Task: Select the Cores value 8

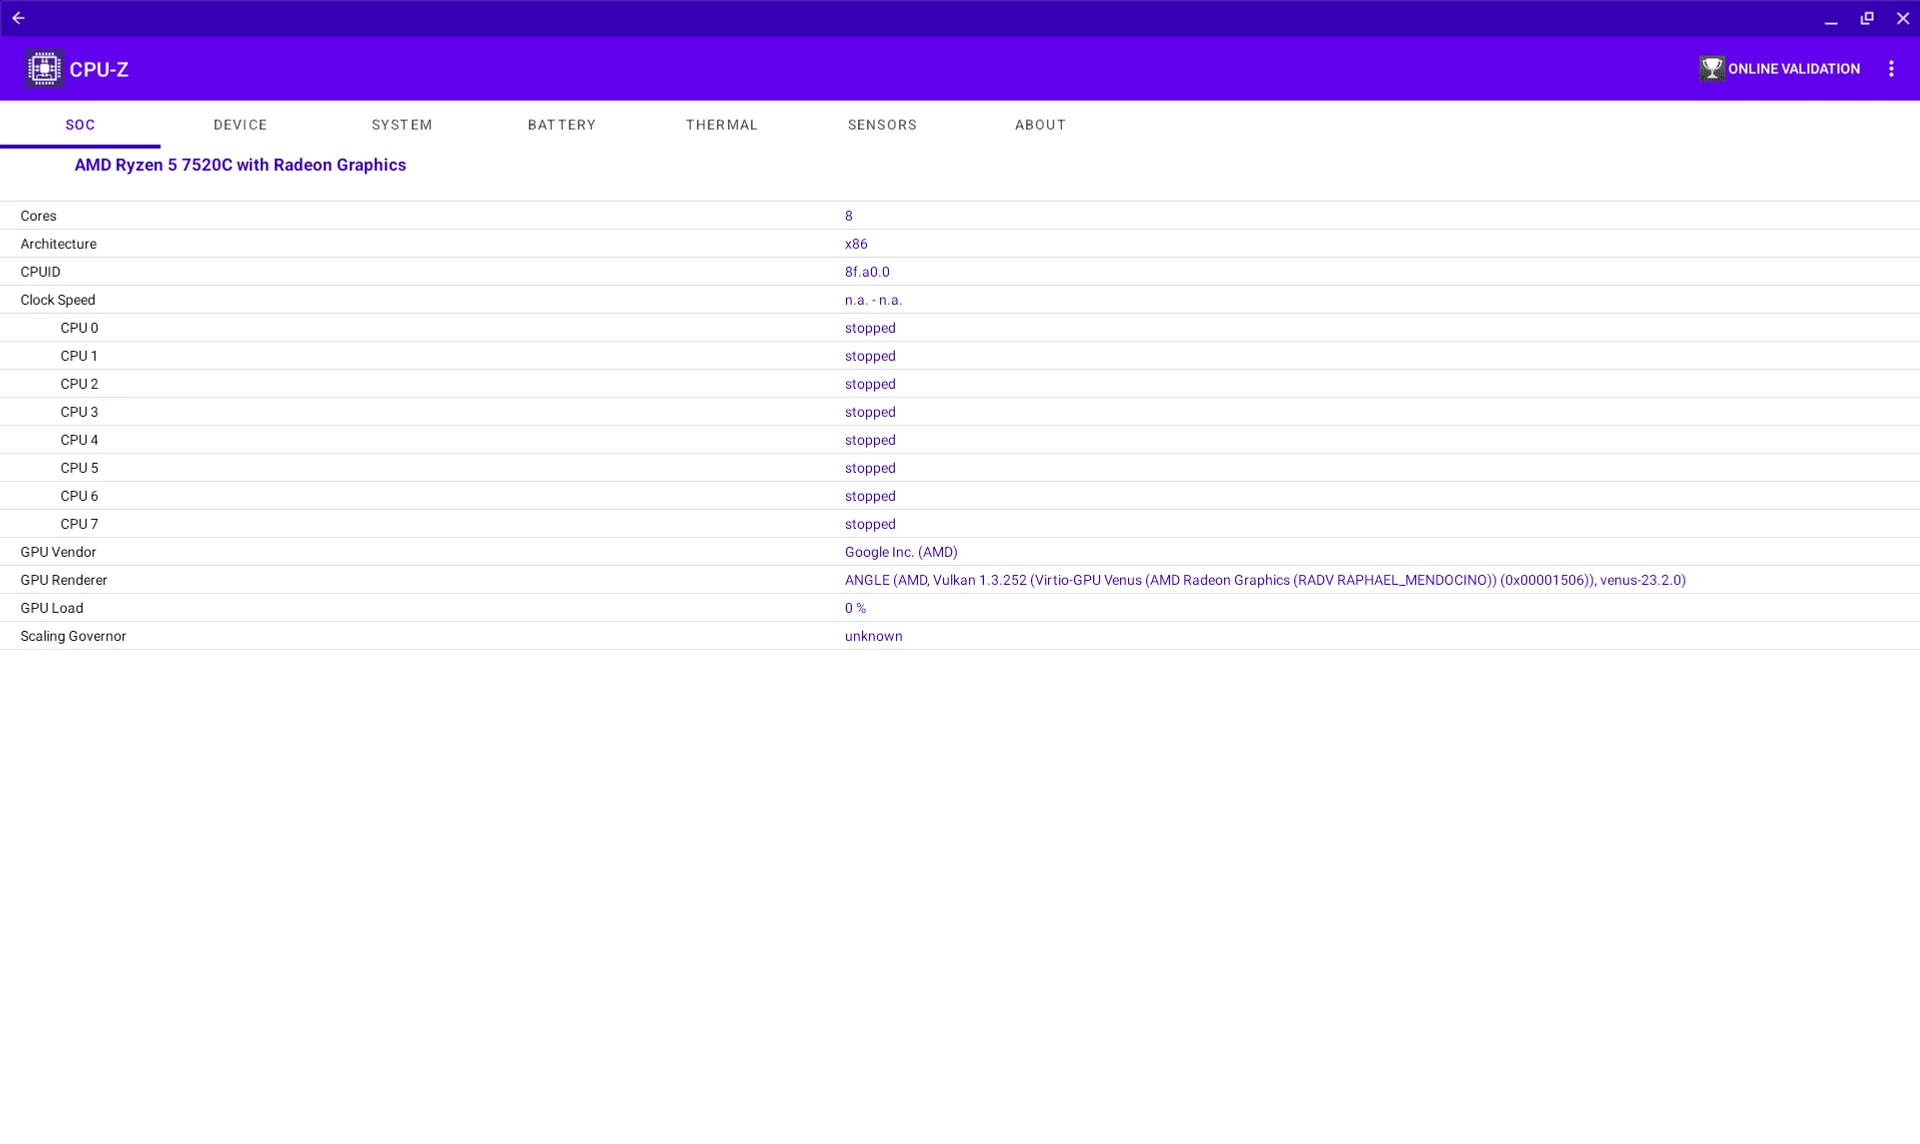Action: tap(848, 216)
